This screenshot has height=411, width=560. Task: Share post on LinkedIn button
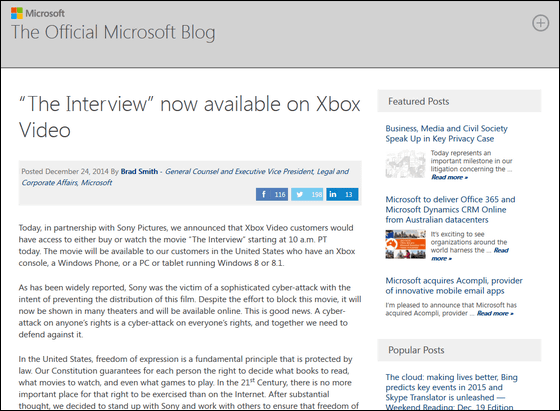342,194
